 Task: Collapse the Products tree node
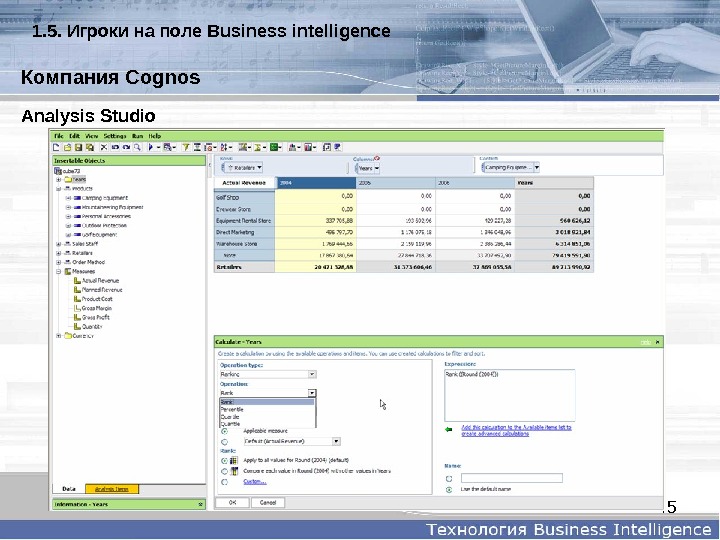coord(59,189)
